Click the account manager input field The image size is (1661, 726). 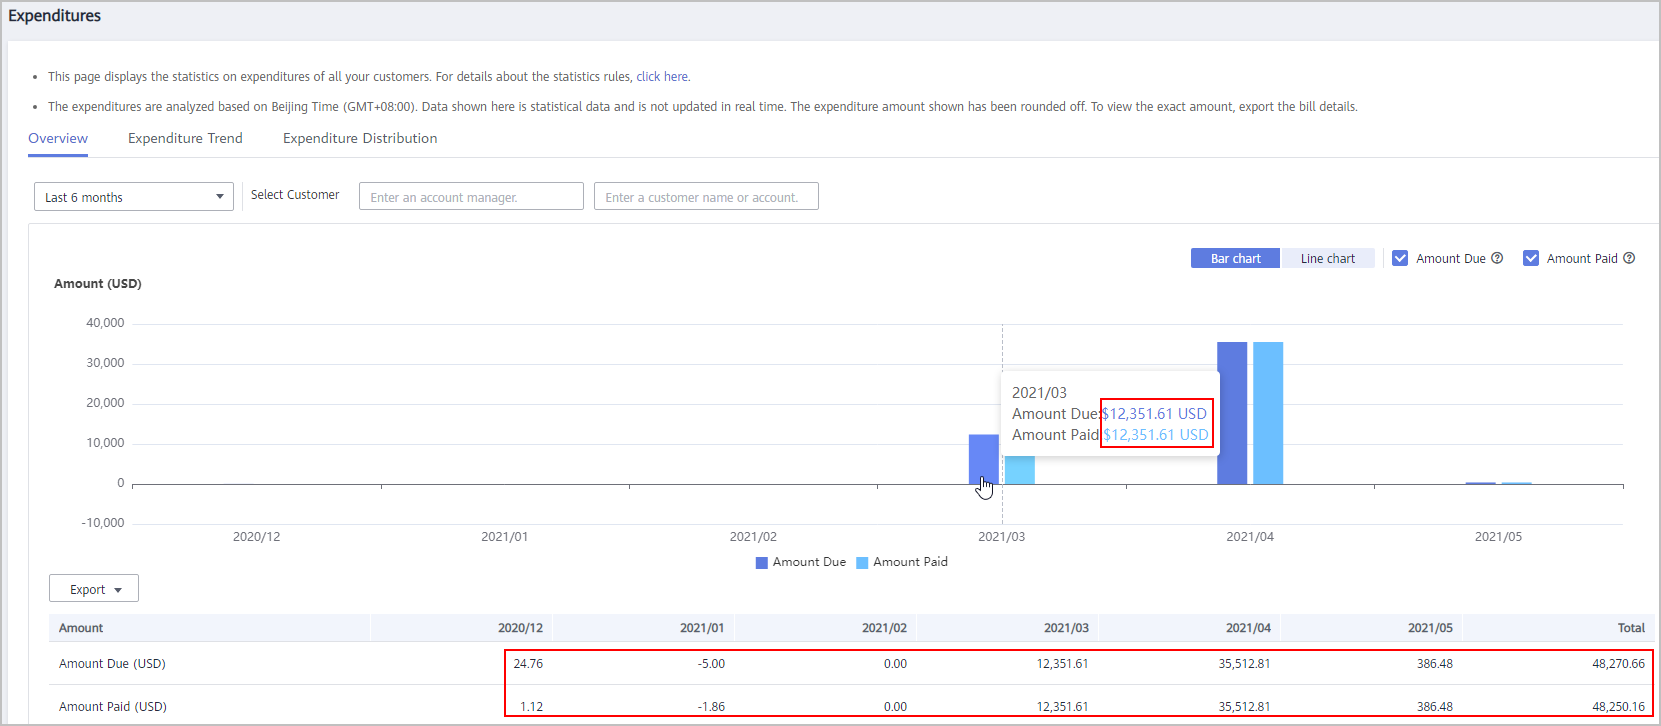471,197
